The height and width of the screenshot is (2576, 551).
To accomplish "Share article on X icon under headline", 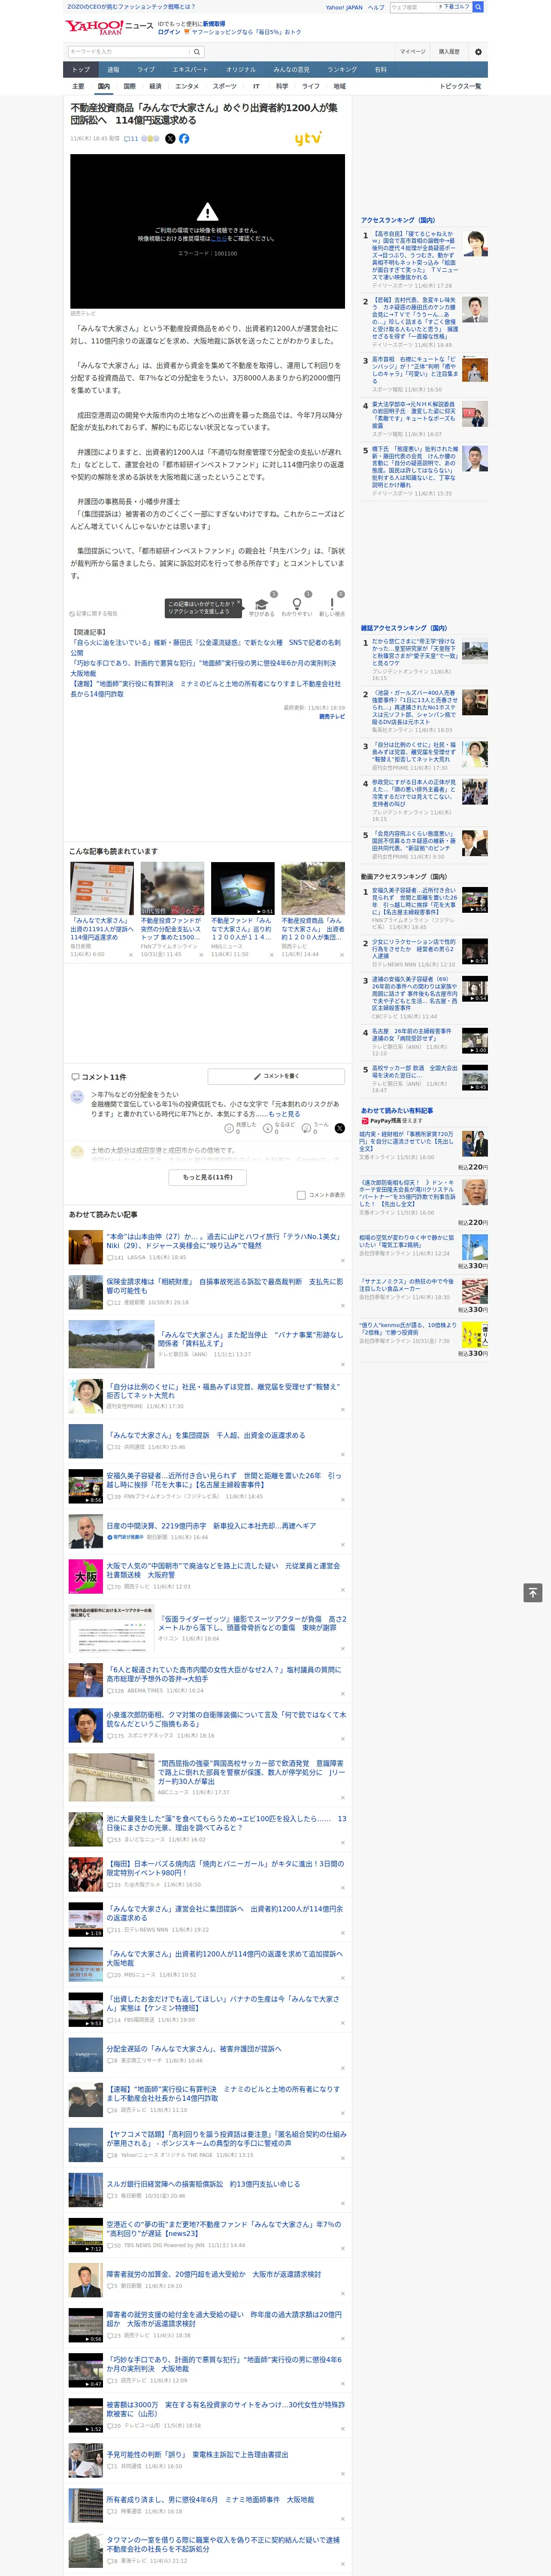I will pyautogui.click(x=170, y=139).
